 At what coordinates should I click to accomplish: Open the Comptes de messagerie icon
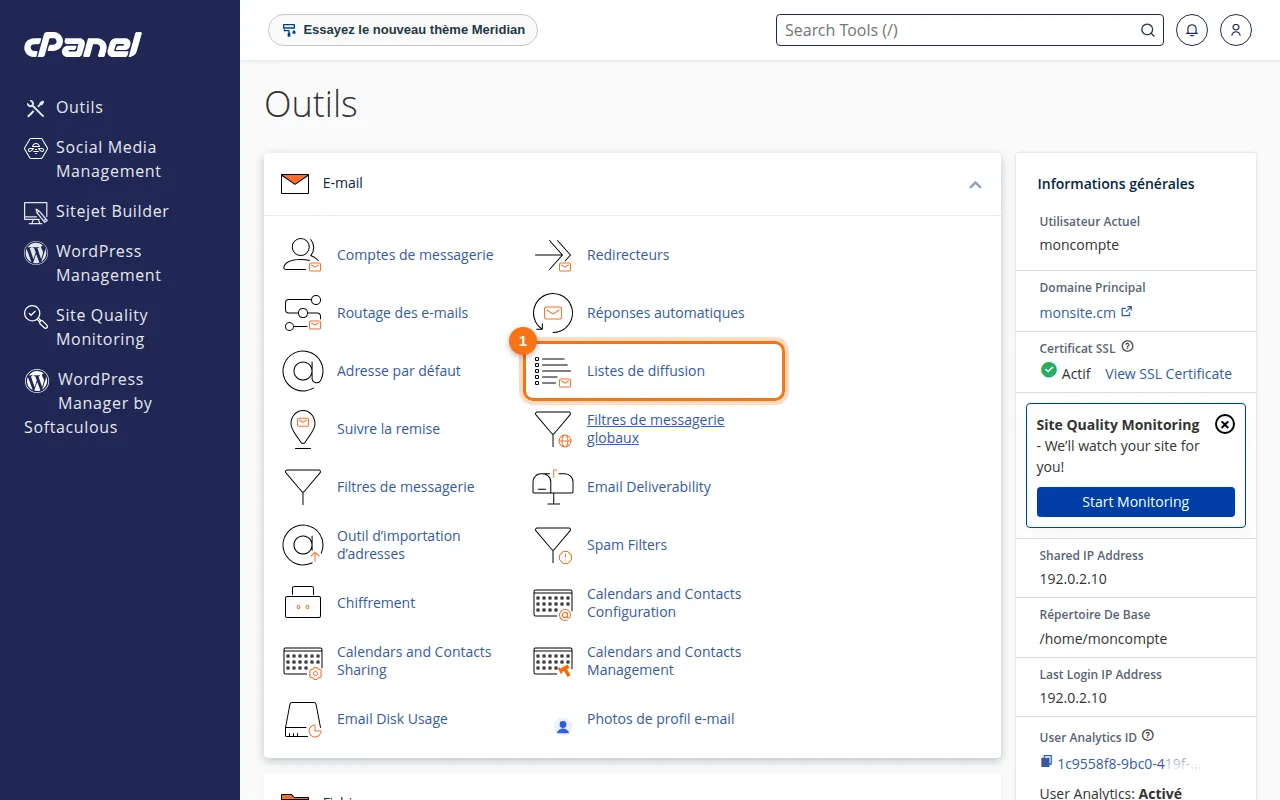pos(302,255)
